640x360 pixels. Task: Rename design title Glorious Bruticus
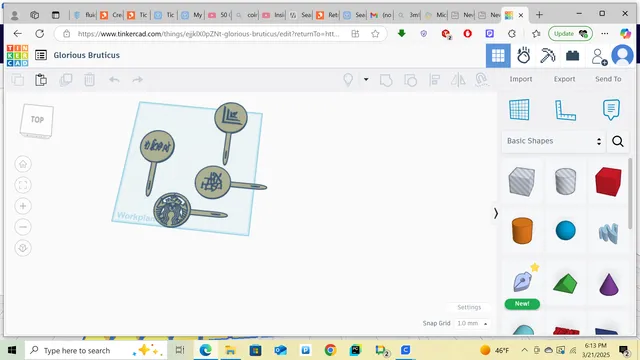pos(87,55)
